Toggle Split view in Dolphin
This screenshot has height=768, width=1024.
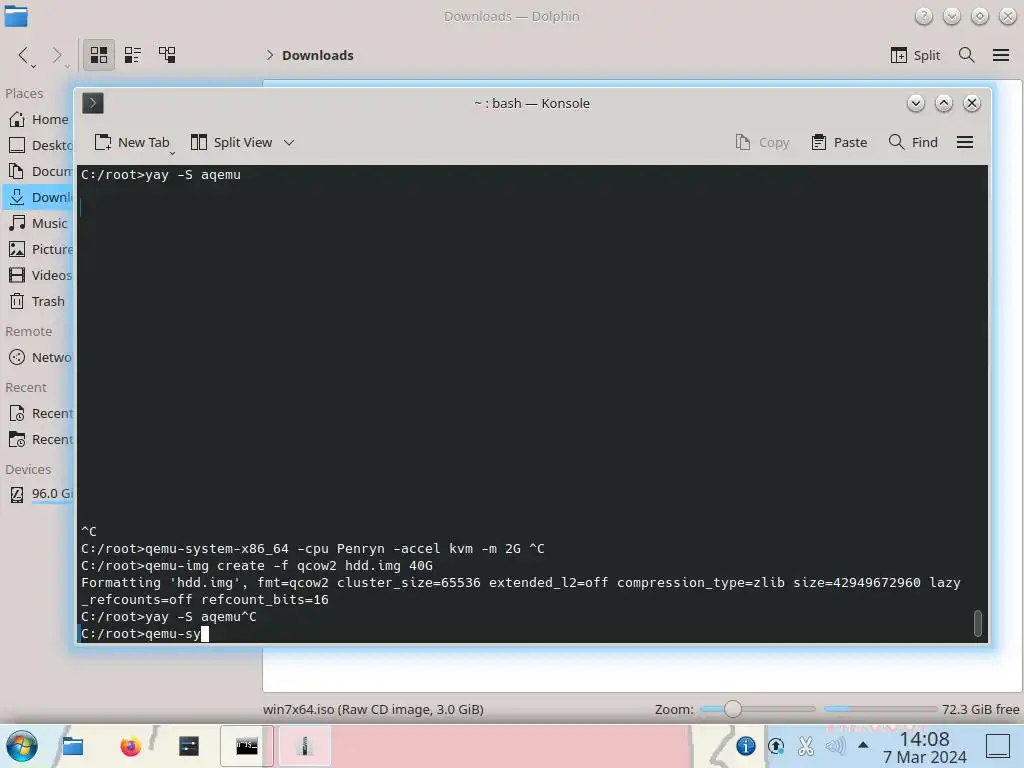(915, 56)
